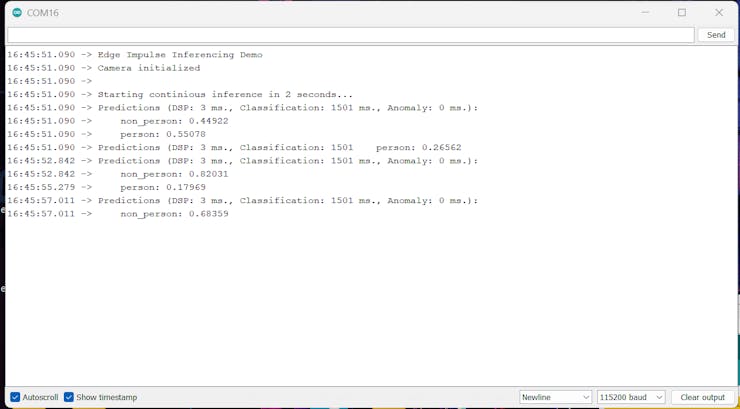
Task: Click the Predictions line timestamped 16:45:52.842
Action: tap(288, 160)
